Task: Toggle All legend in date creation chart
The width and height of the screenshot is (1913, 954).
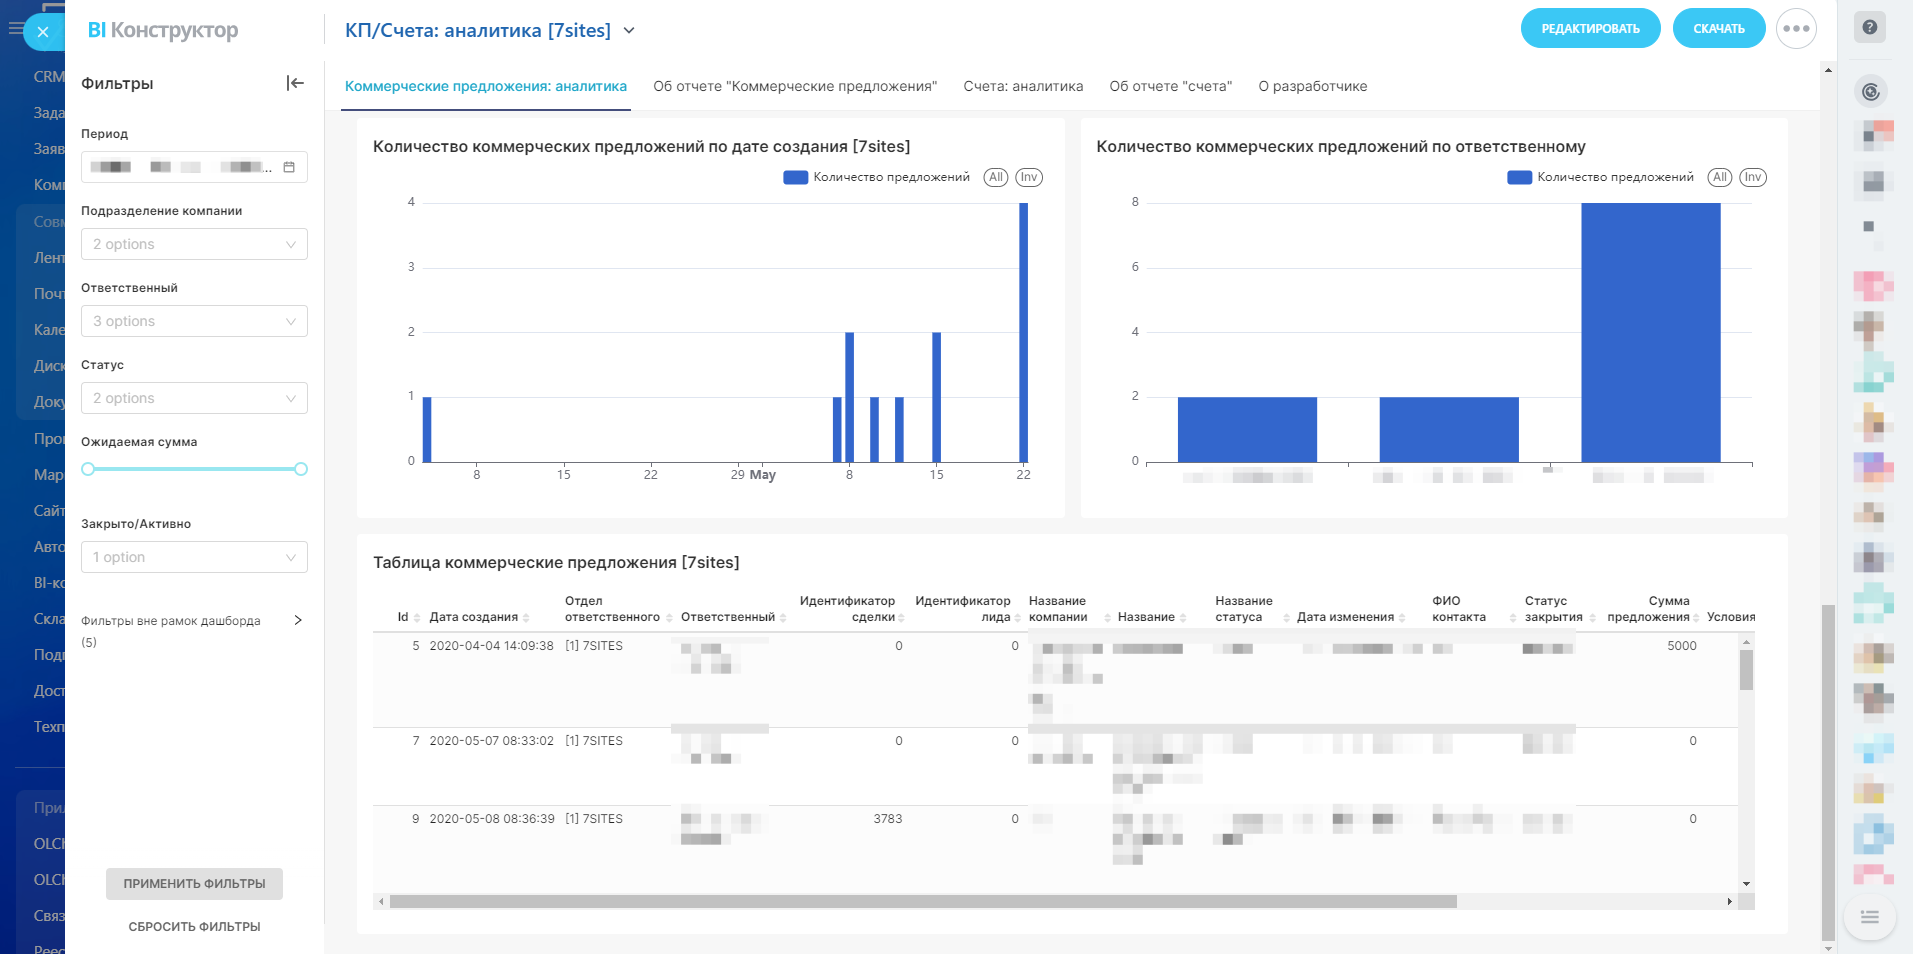Action: (995, 177)
